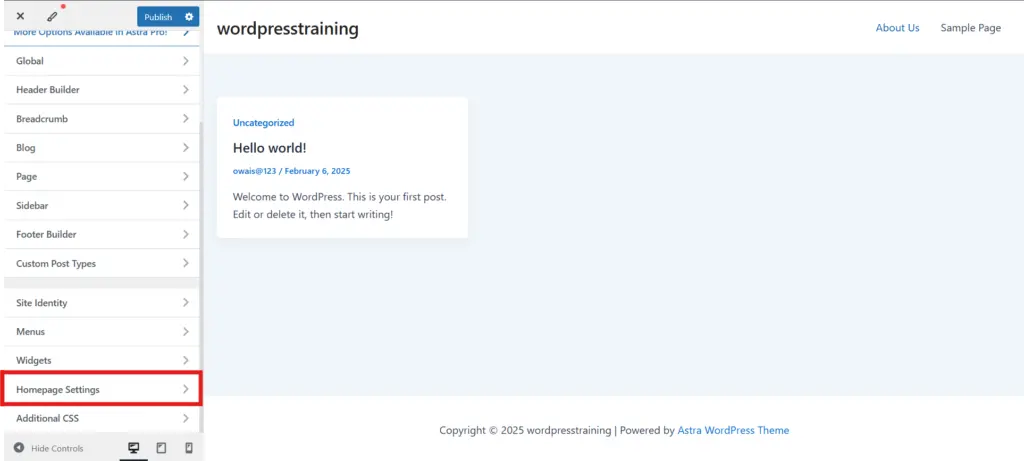Close the Customizer with the X icon
The image size is (1024, 461).
pos(20,16)
